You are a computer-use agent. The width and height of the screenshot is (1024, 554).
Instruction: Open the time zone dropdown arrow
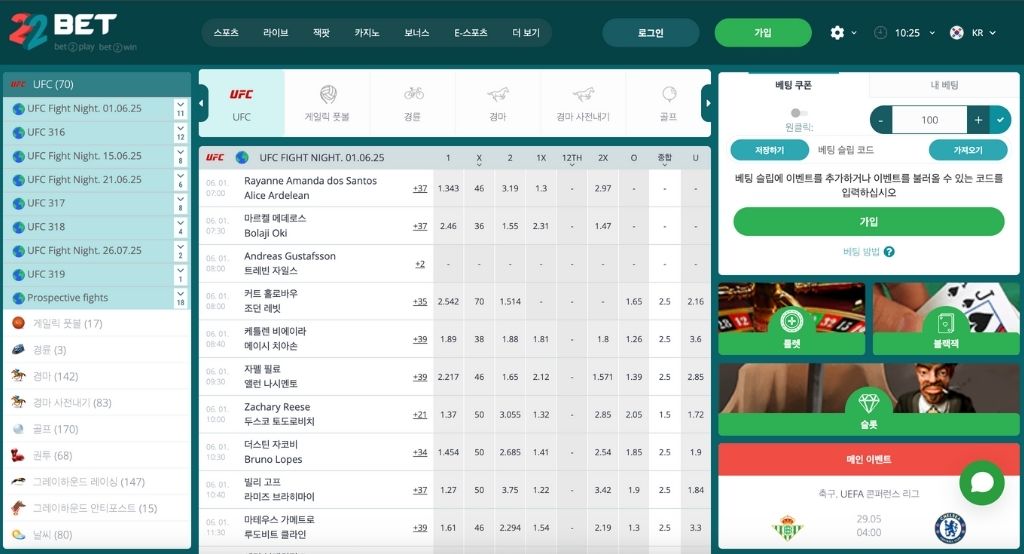[x=932, y=33]
